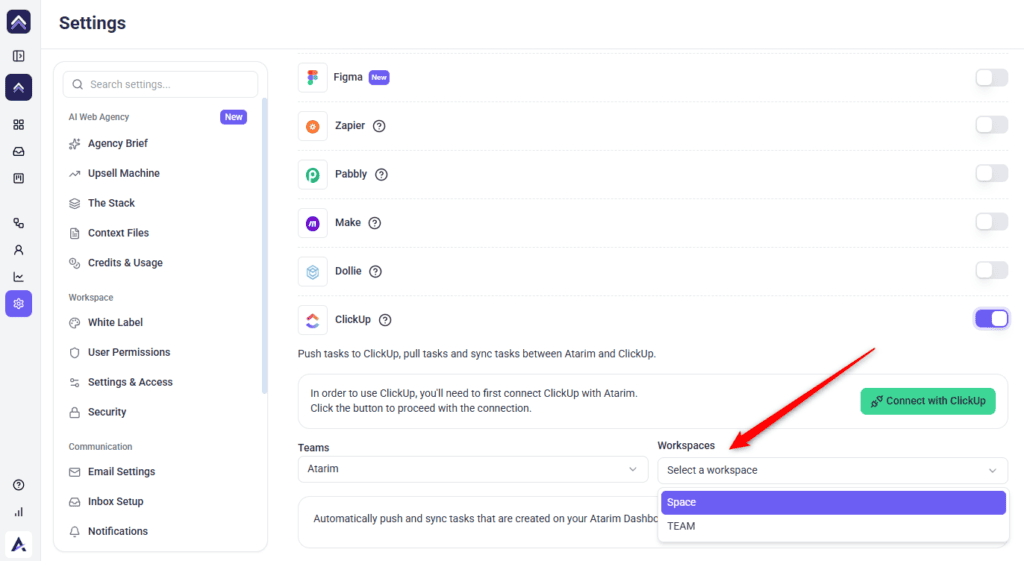Open the analytics chart icon in rail

pyautogui.click(x=18, y=277)
